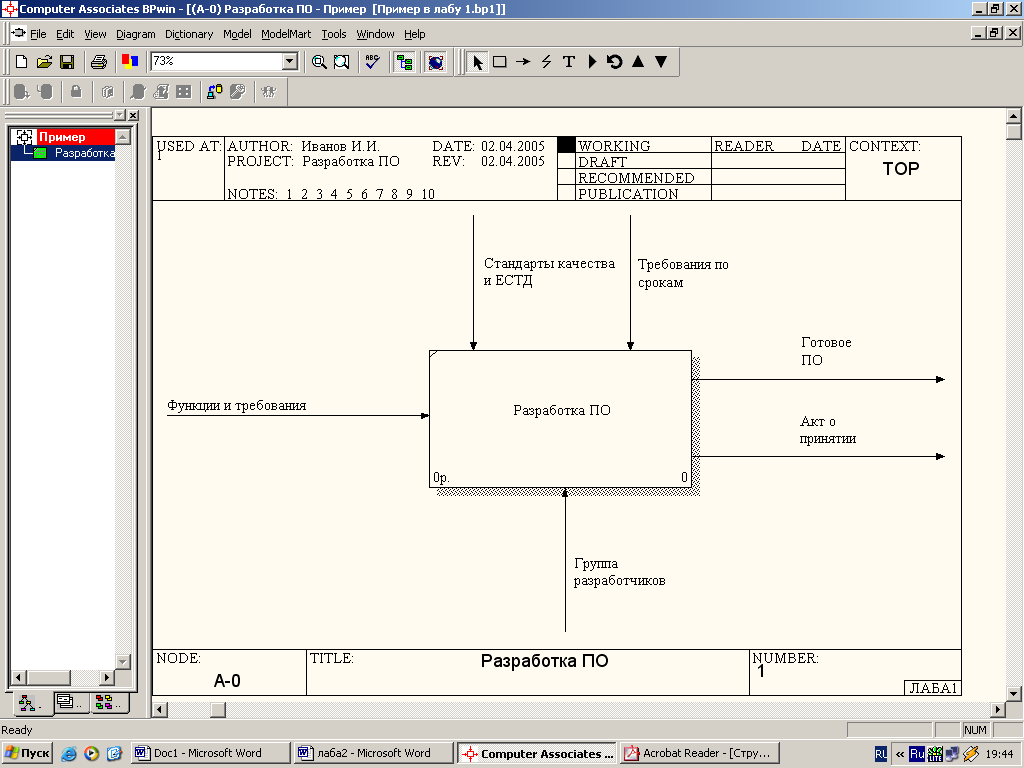Toggle the Model Explorer tree button
Viewport: 1024px width, 768px height.
point(405,62)
